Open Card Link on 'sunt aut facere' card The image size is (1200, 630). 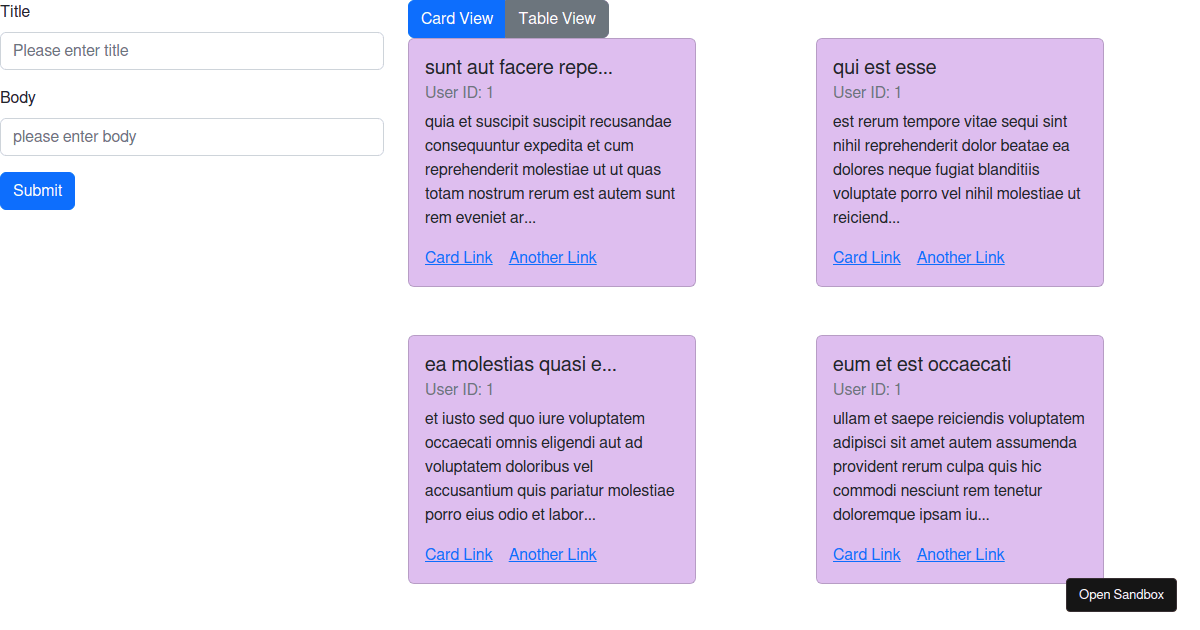point(458,257)
